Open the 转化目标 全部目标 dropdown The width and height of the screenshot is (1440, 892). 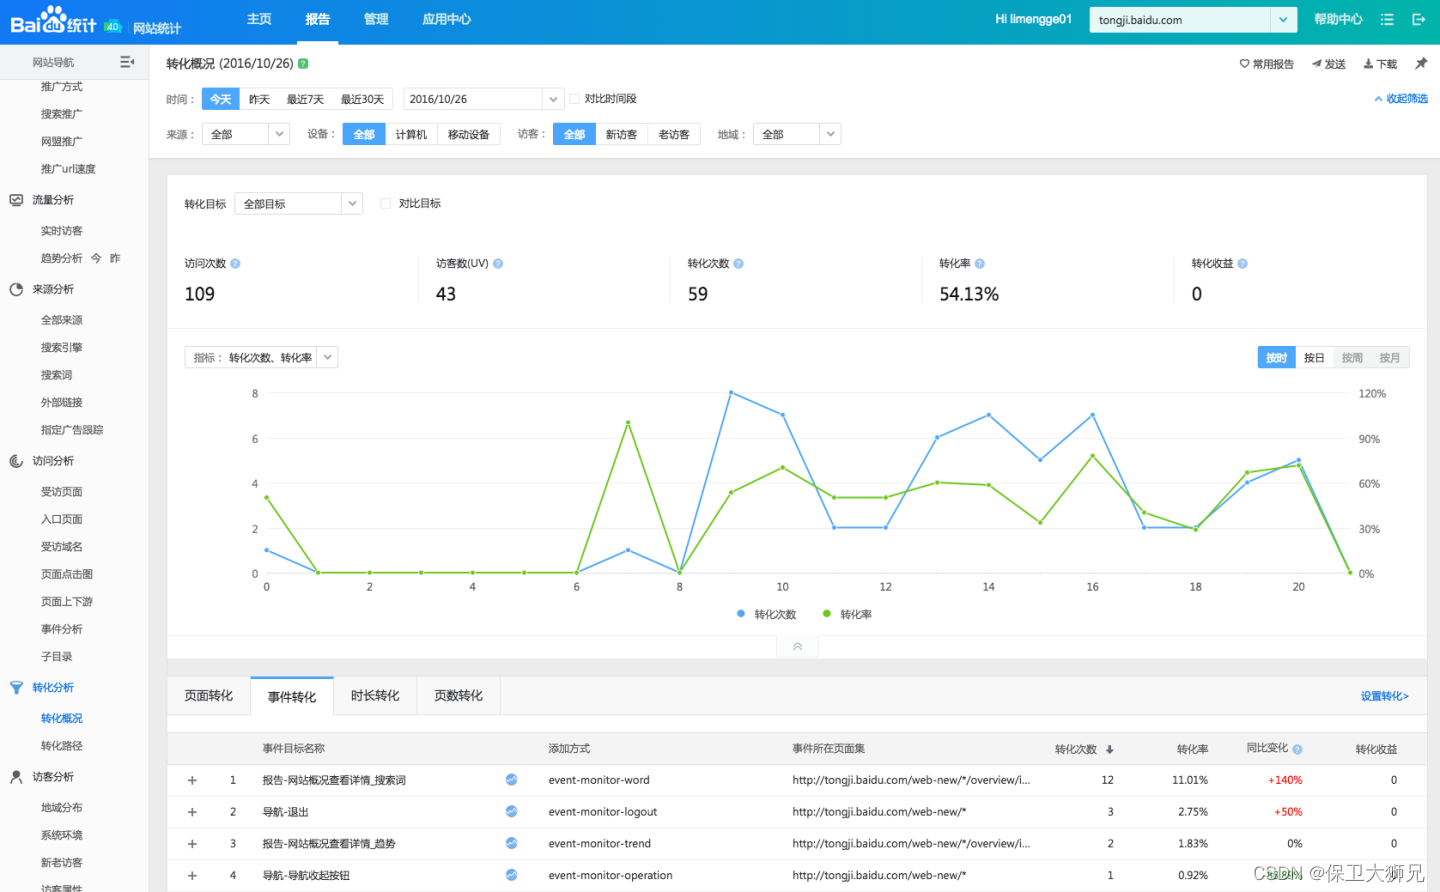click(298, 204)
